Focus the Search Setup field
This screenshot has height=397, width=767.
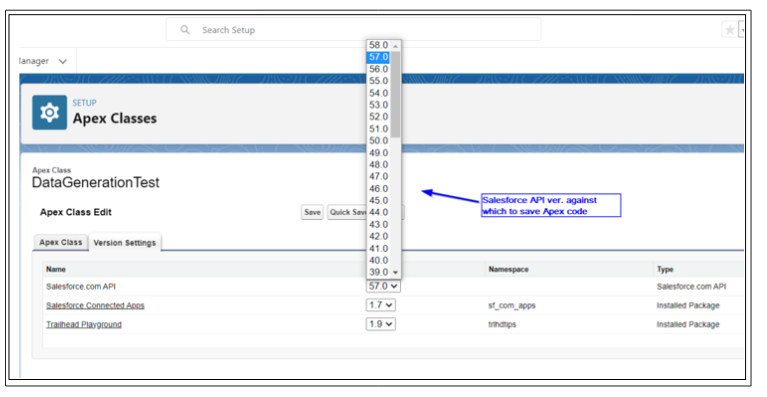click(354, 30)
